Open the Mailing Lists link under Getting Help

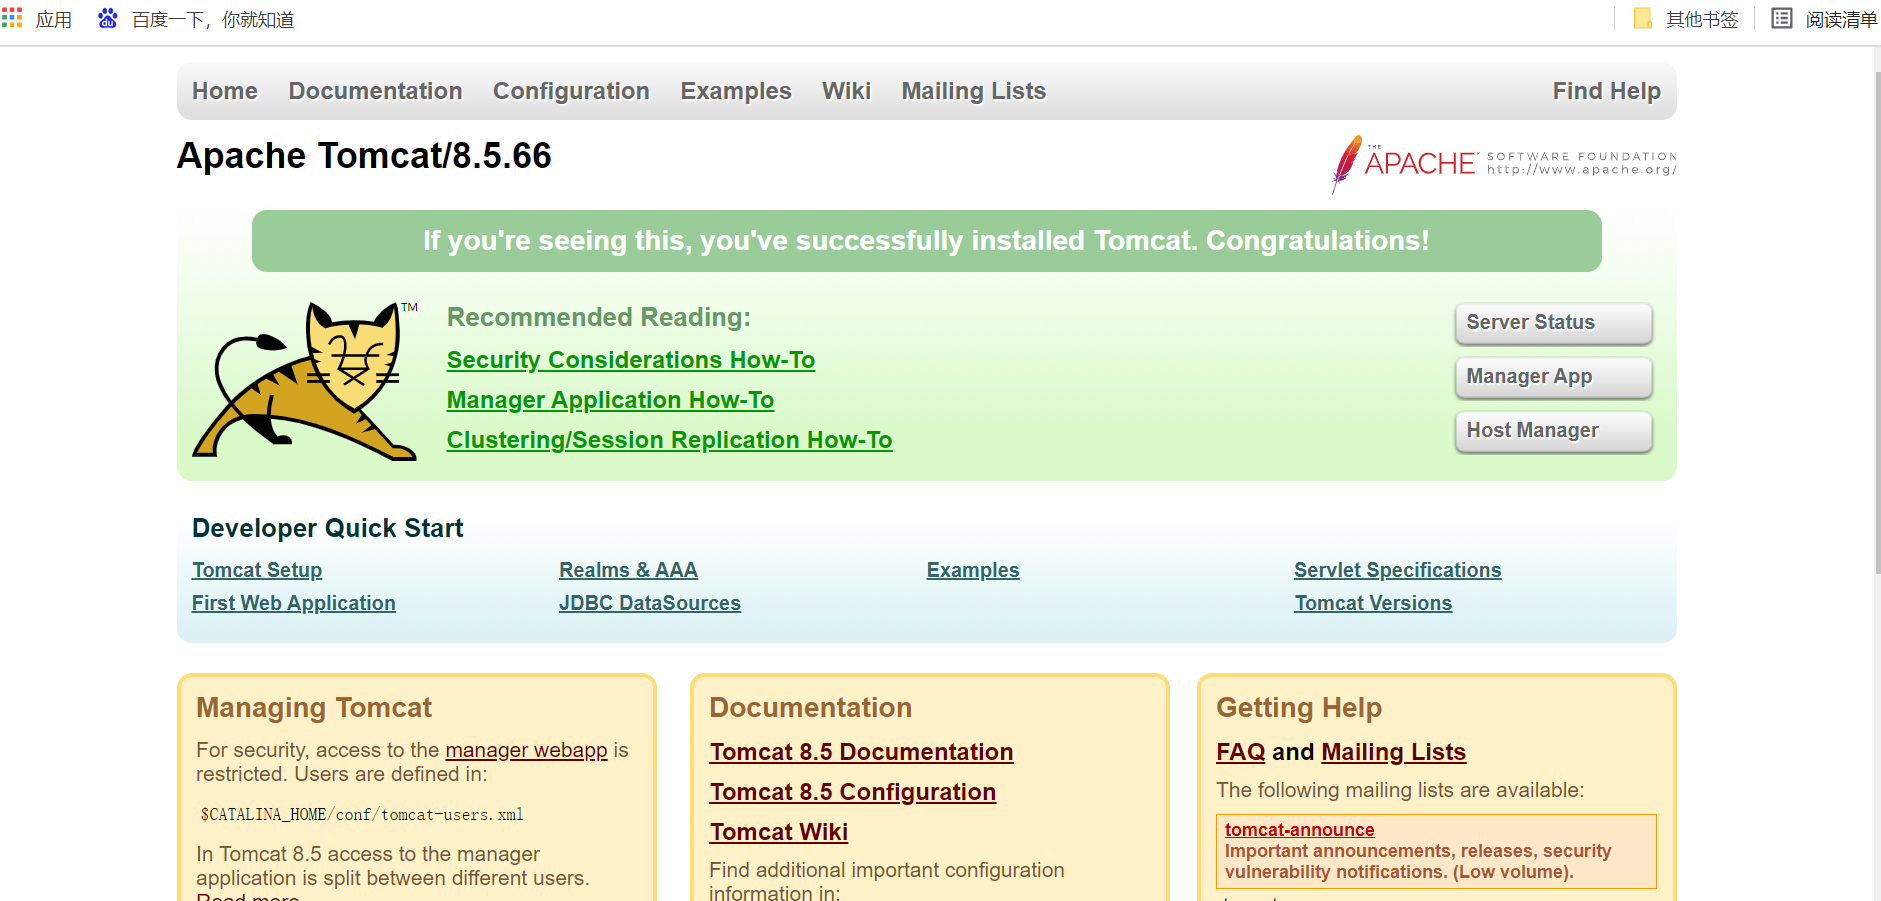click(1393, 752)
